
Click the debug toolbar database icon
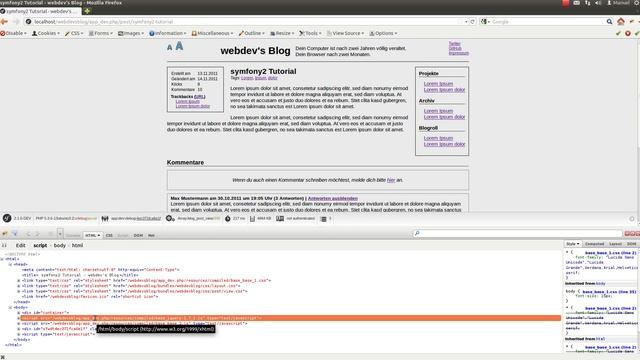324,219
